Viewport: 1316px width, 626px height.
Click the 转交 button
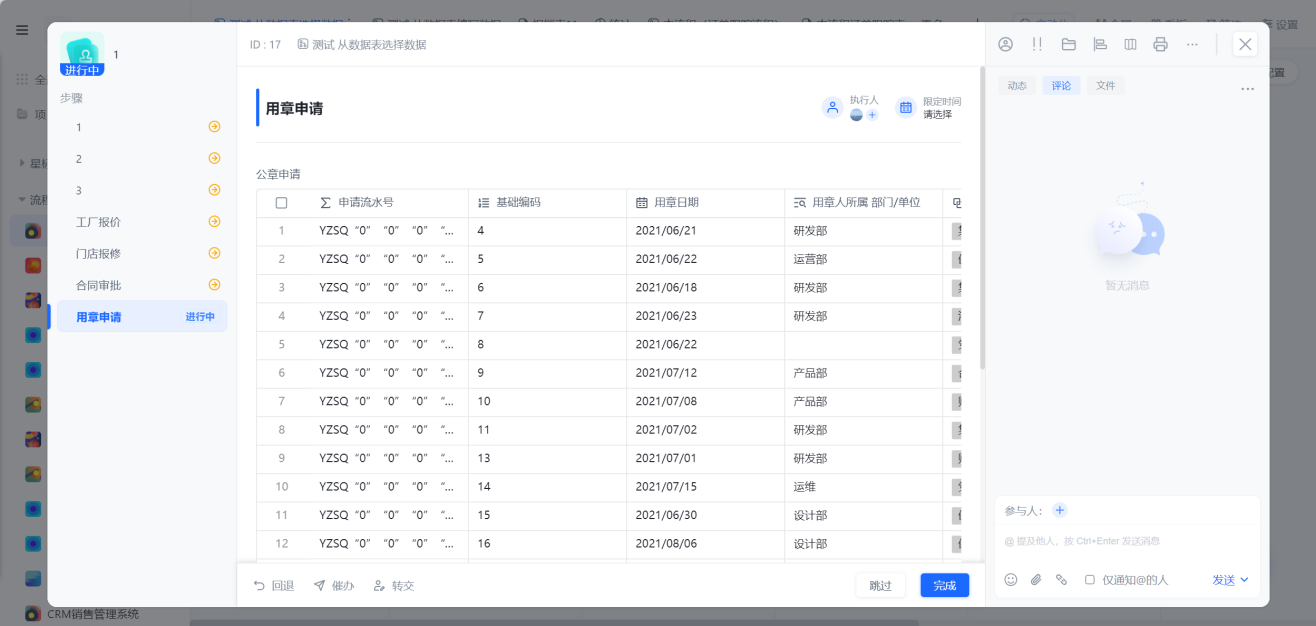pos(393,586)
